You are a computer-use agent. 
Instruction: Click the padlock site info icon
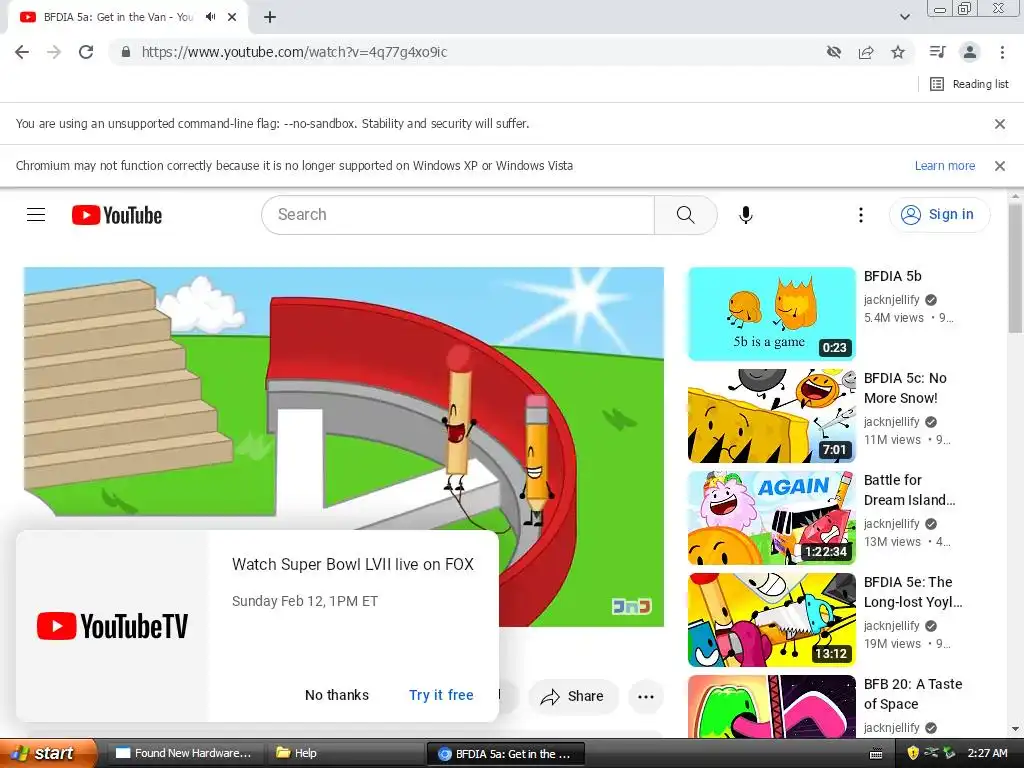coord(126,52)
